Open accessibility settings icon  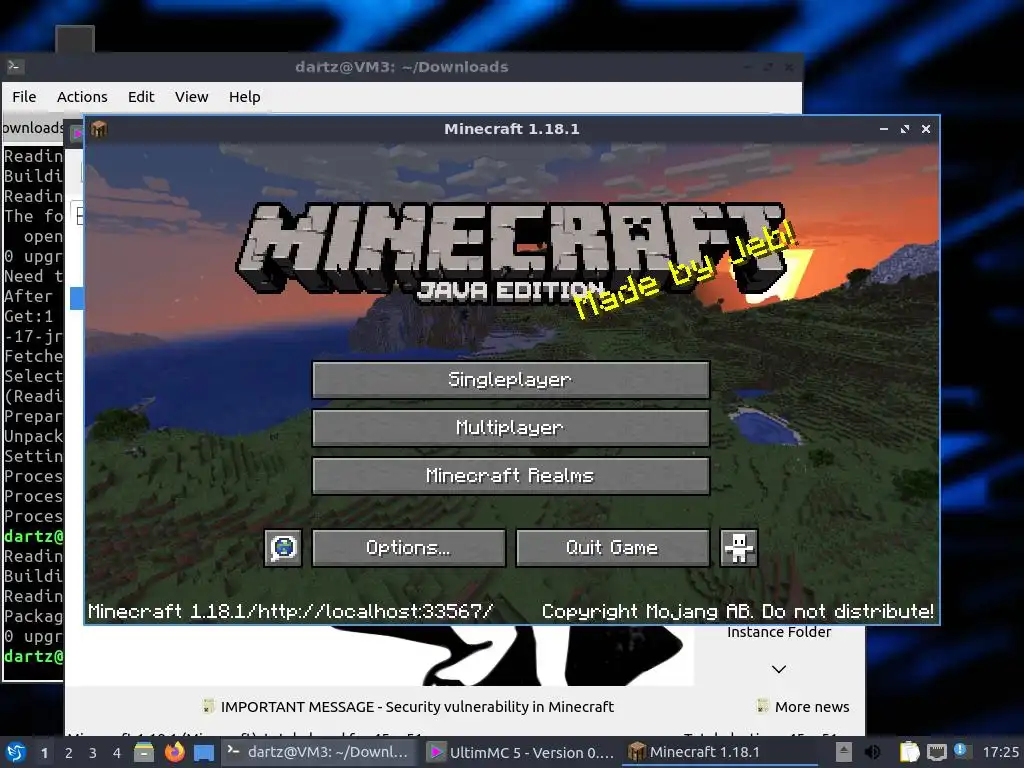(x=739, y=547)
